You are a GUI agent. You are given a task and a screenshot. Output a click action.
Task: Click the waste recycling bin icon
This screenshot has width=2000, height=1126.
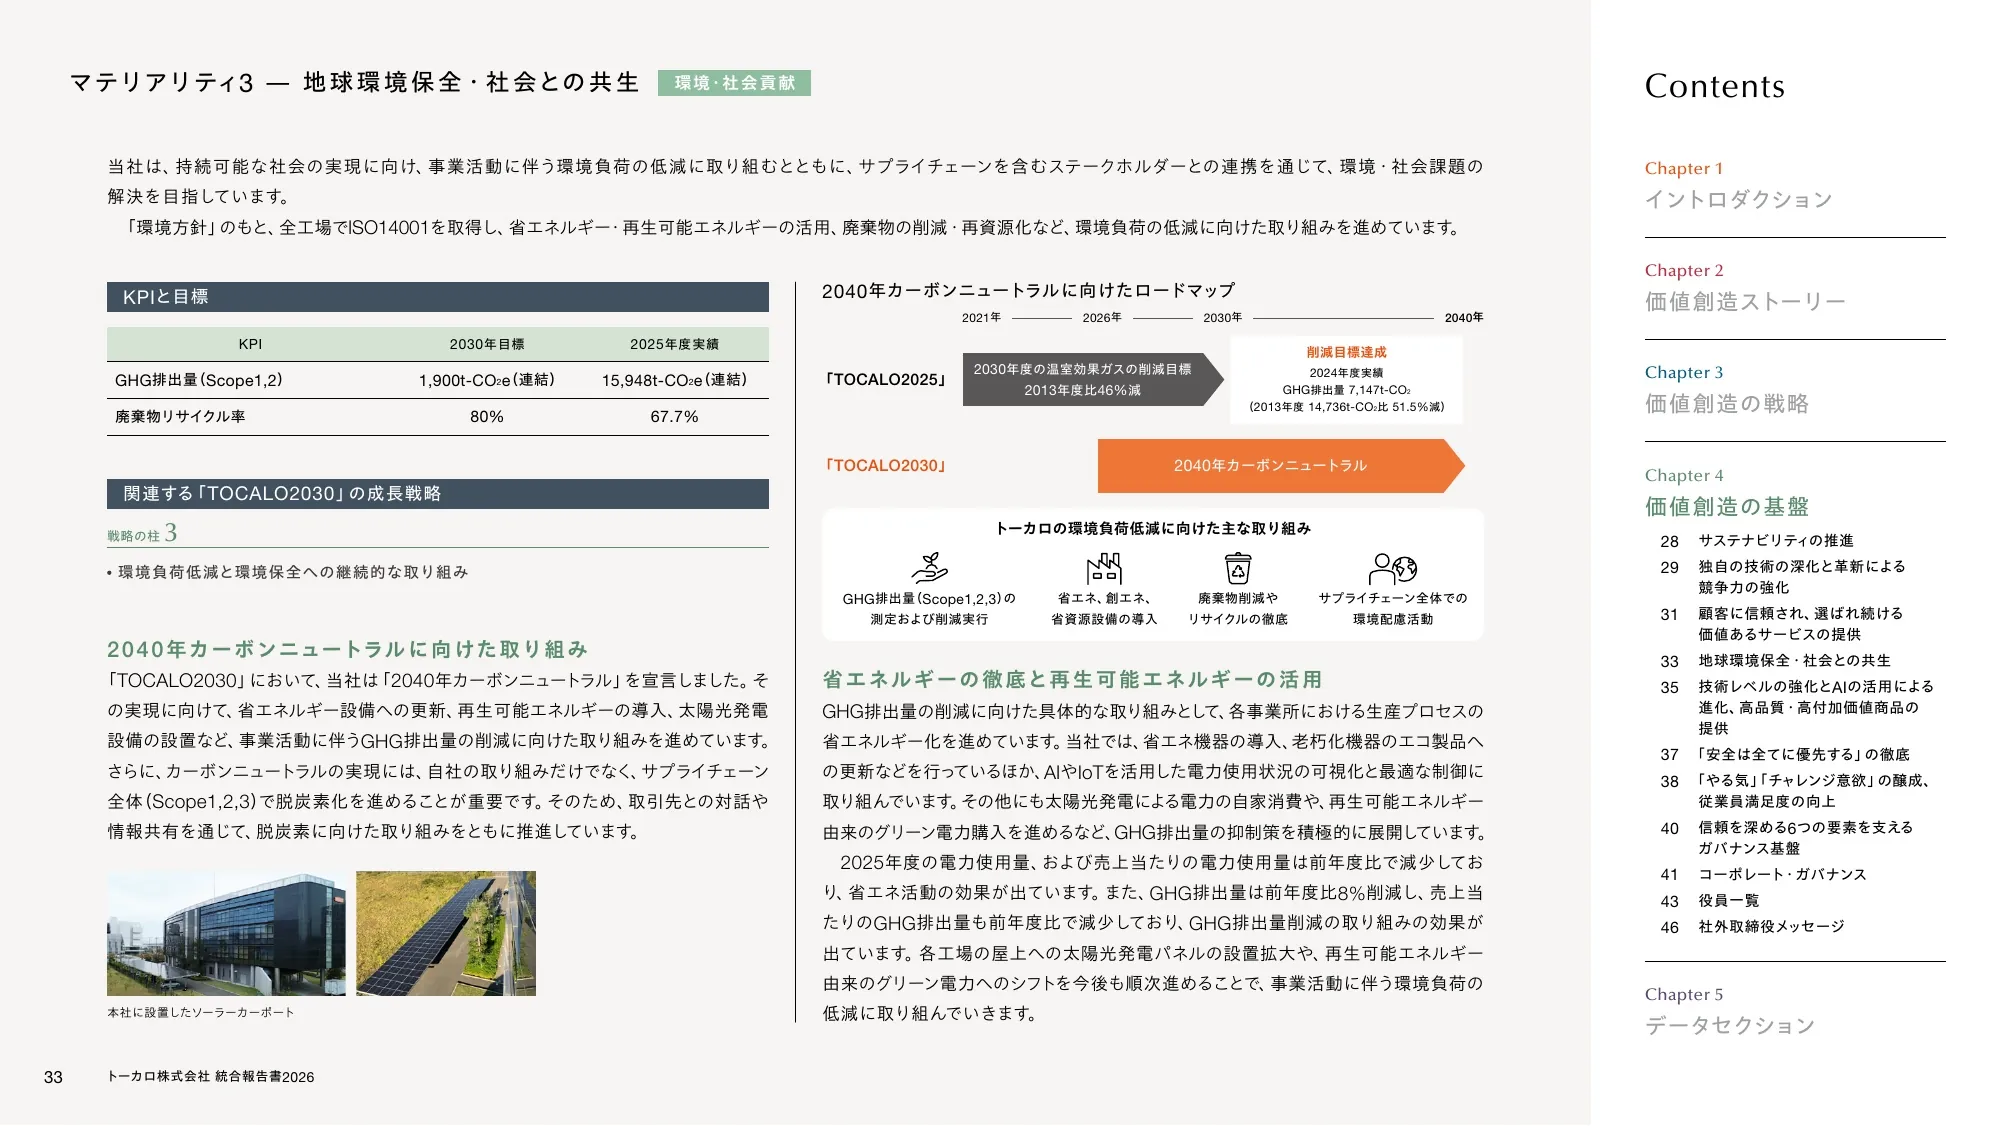coord(1238,568)
